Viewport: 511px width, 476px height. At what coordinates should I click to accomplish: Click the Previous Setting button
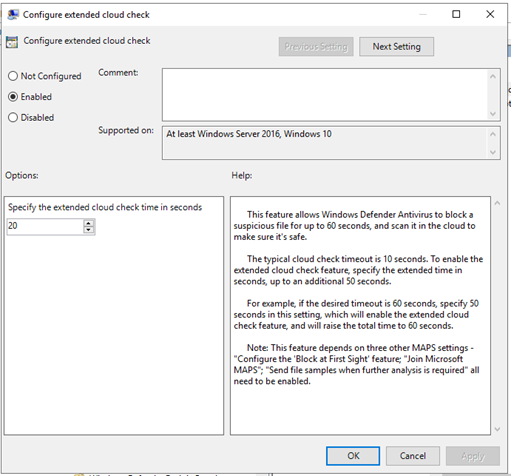coord(316,47)
